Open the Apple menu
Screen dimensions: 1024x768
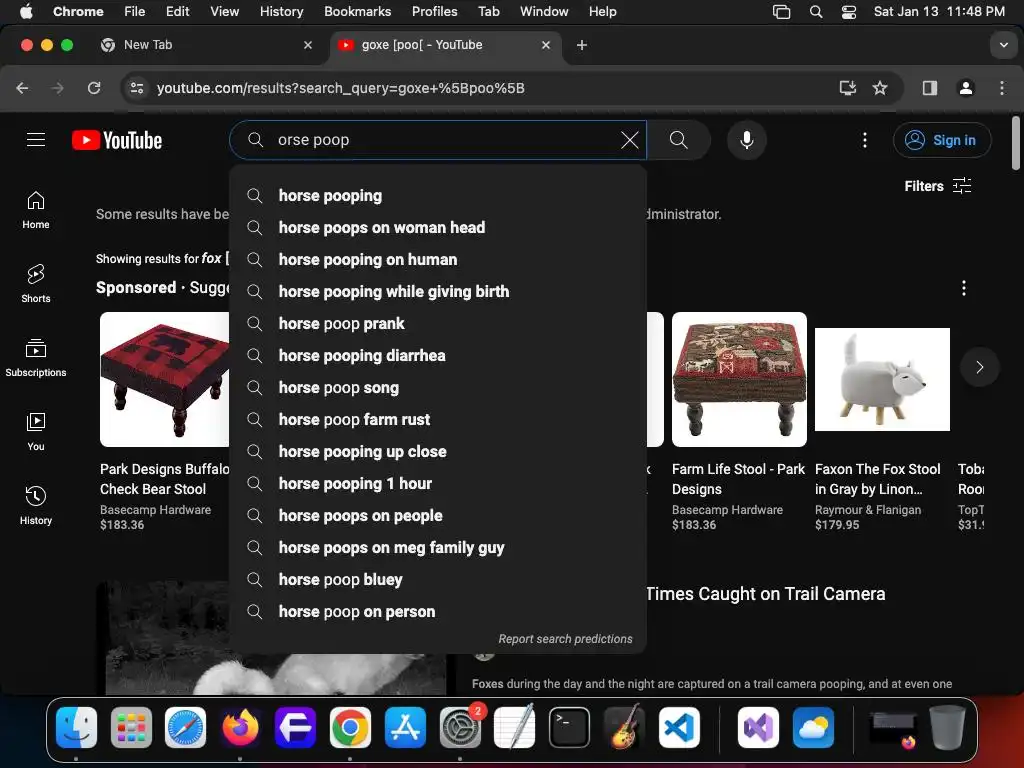click(x=26, y=11)
